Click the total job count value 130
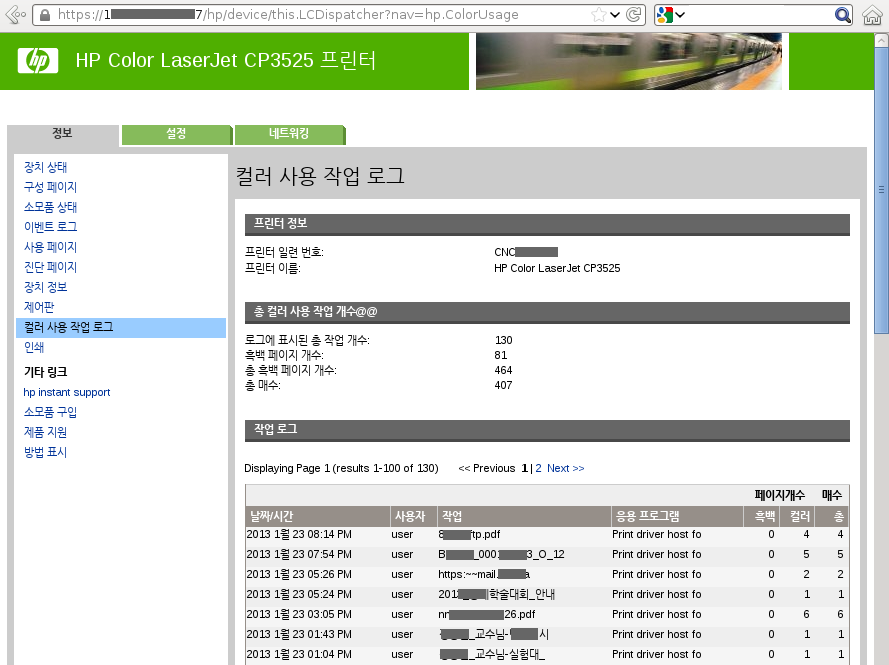This screenshot has width=889, height=665. point(503,340)
